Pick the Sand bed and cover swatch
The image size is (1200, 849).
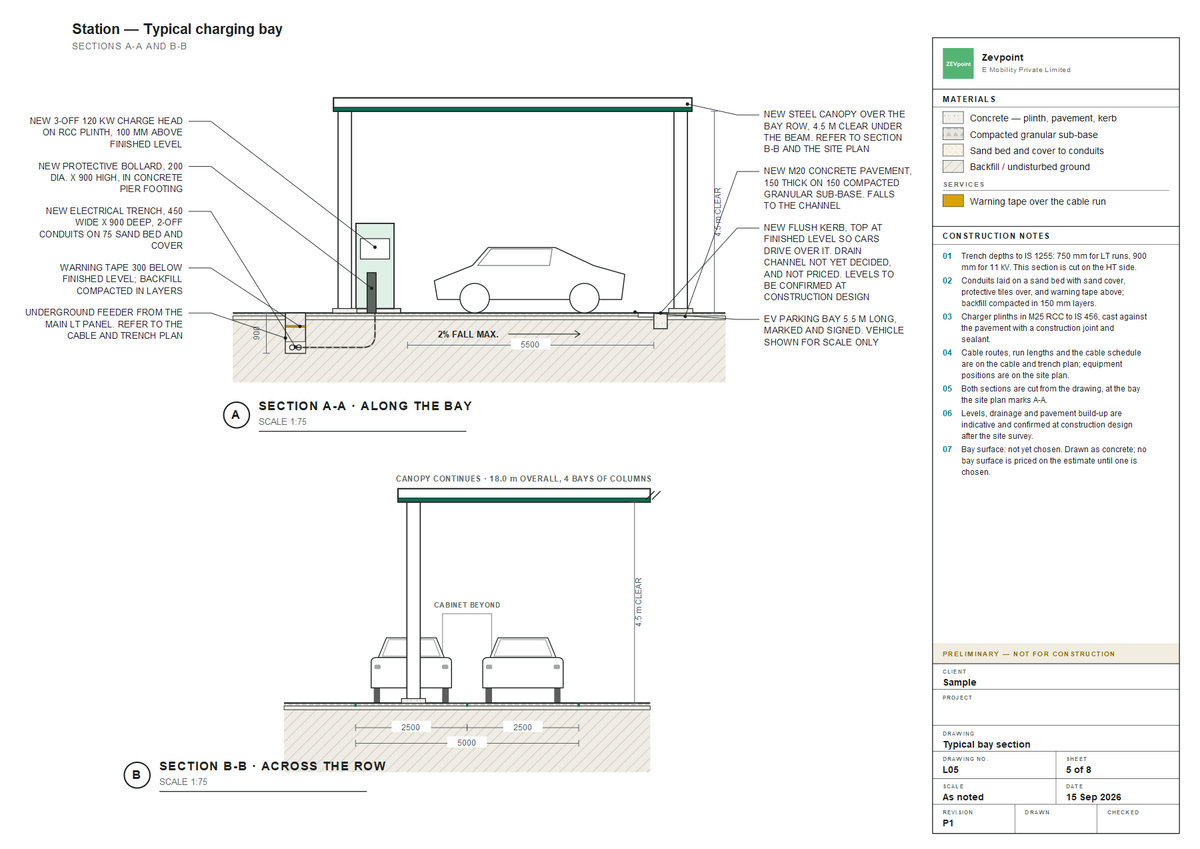coord(953,150)
